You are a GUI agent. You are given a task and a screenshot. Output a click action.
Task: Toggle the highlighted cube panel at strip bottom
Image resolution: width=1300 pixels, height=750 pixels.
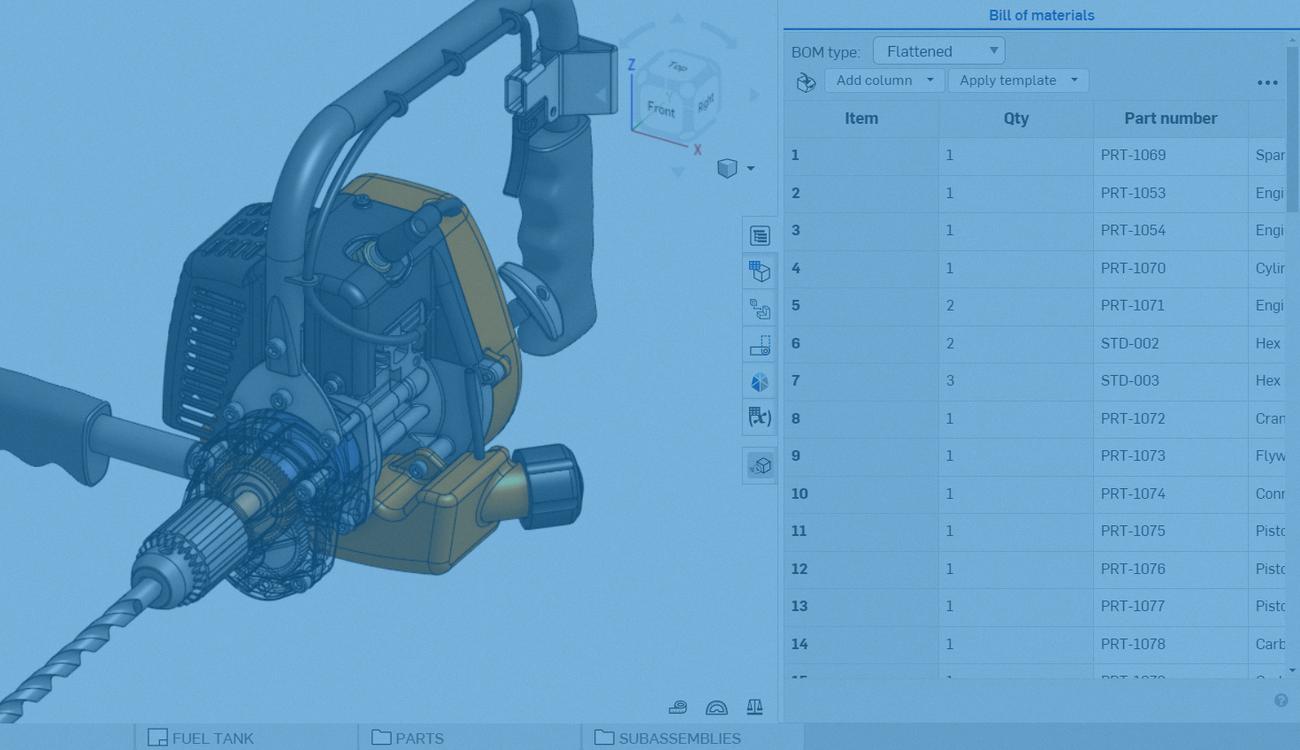(x=760, y=465)
